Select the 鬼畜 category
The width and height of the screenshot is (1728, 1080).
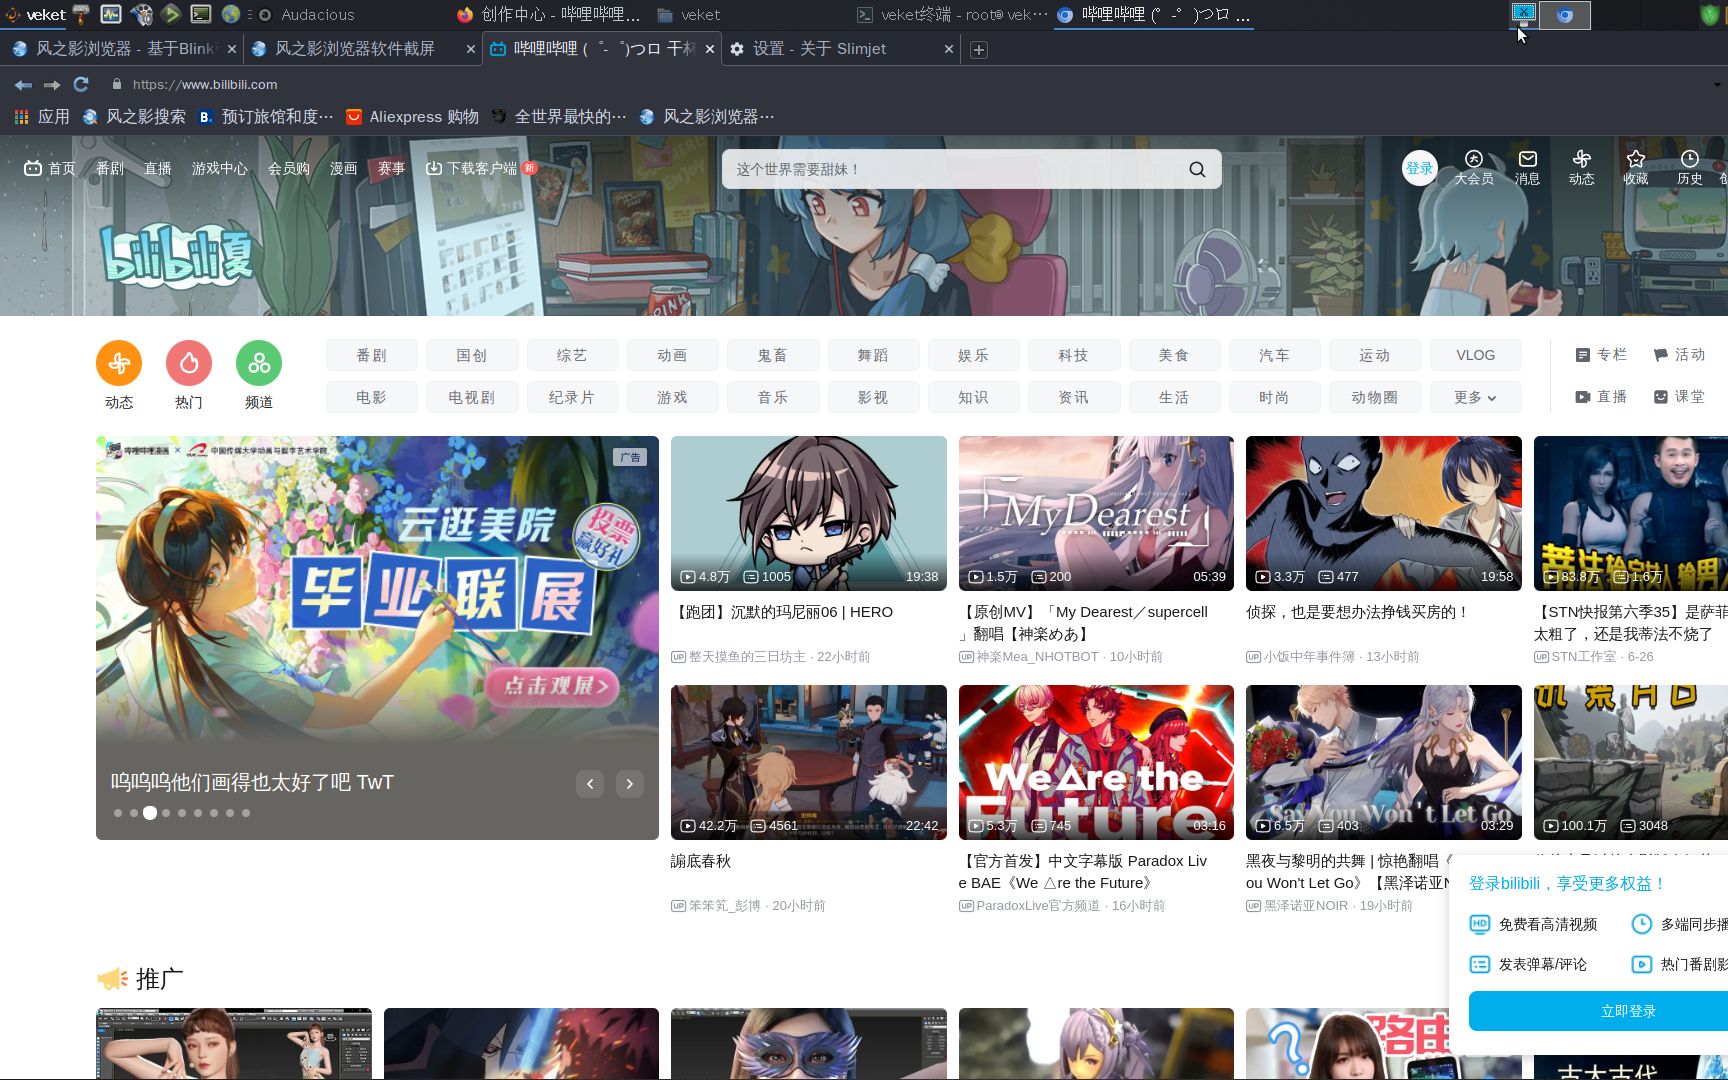(x=773, y=355)
